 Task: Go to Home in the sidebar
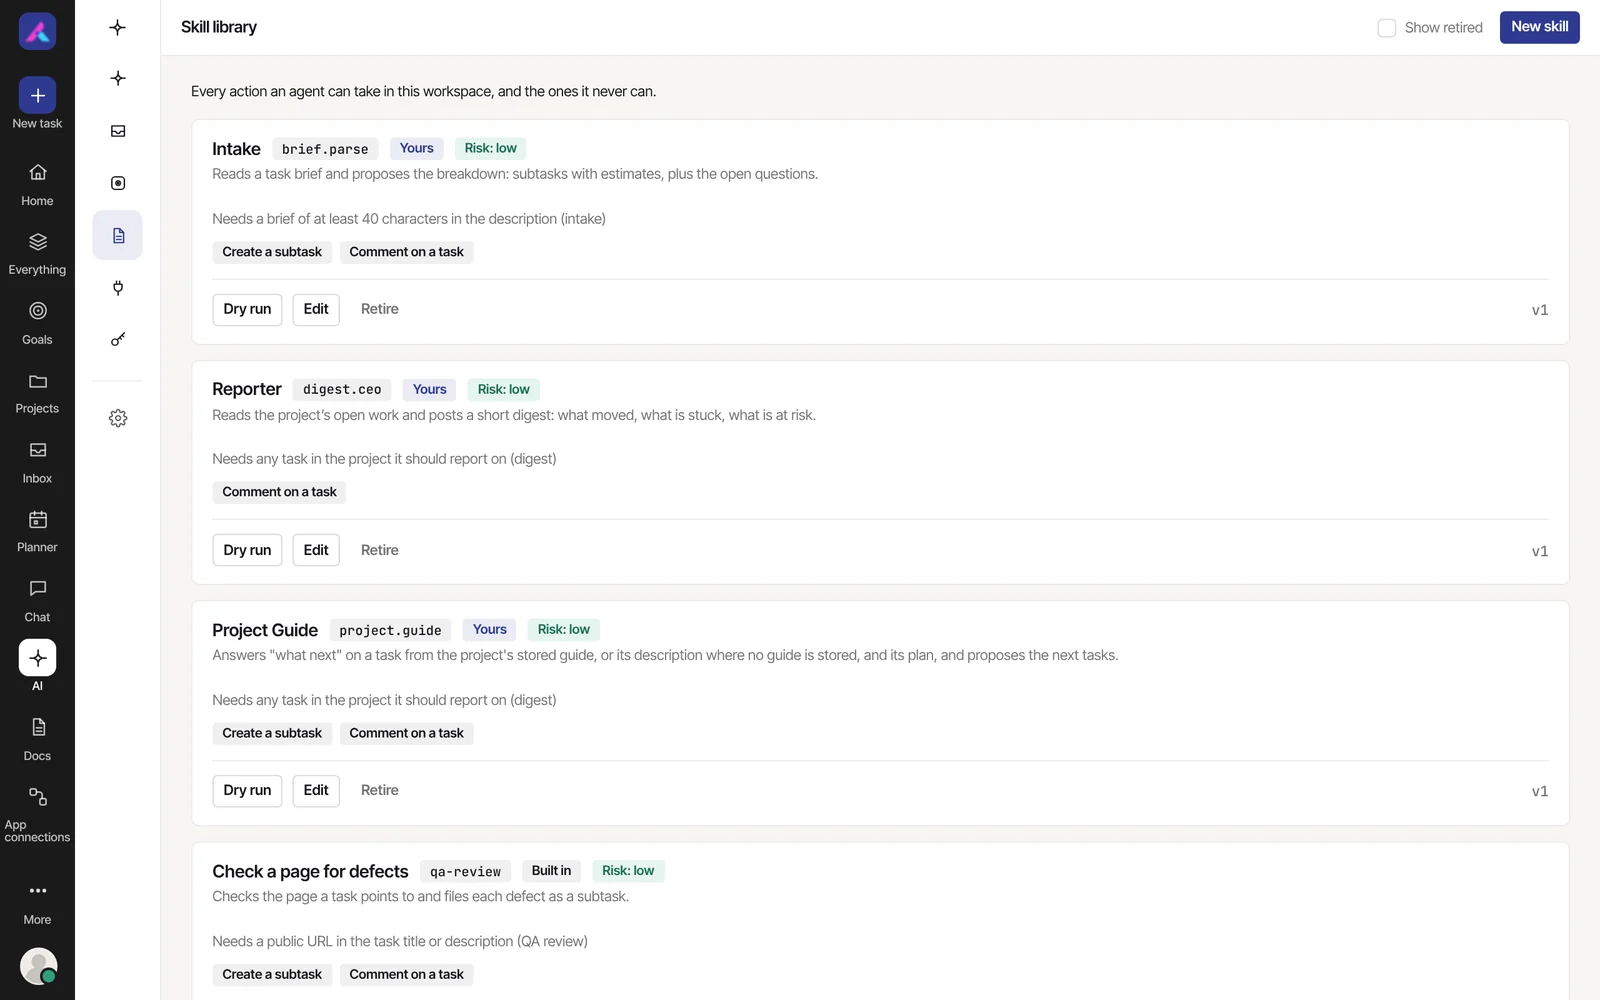tap(37, 185)
